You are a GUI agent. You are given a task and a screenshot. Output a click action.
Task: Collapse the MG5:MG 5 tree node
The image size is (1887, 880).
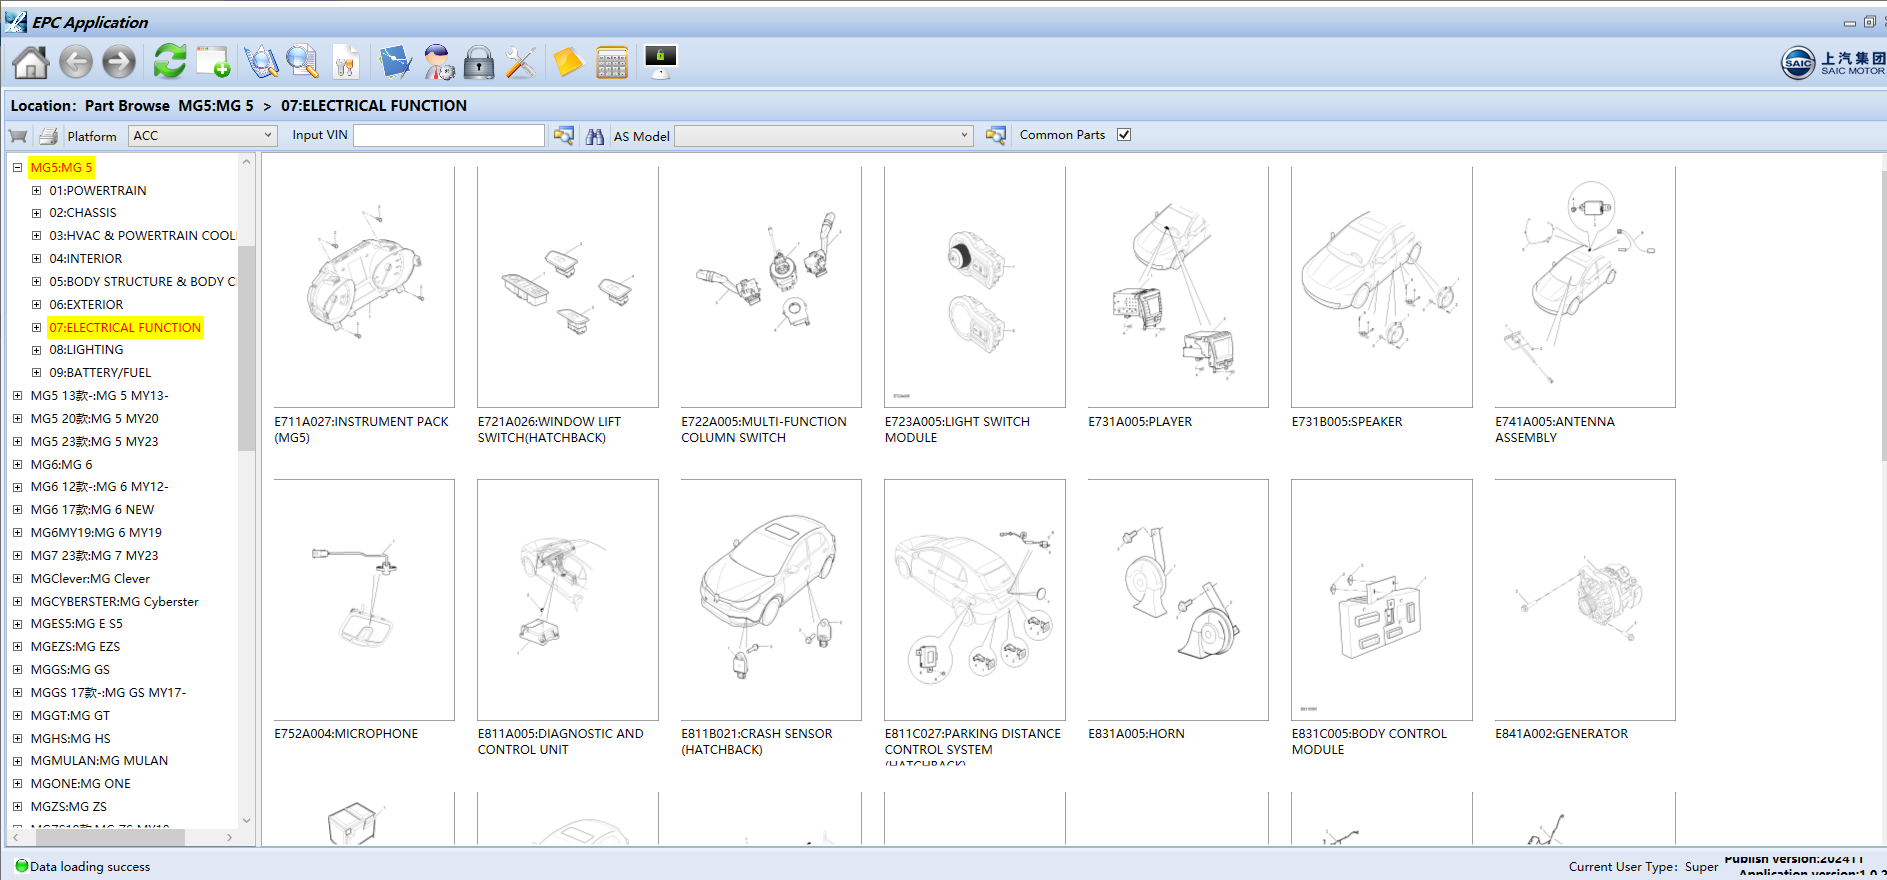point(17,167)
